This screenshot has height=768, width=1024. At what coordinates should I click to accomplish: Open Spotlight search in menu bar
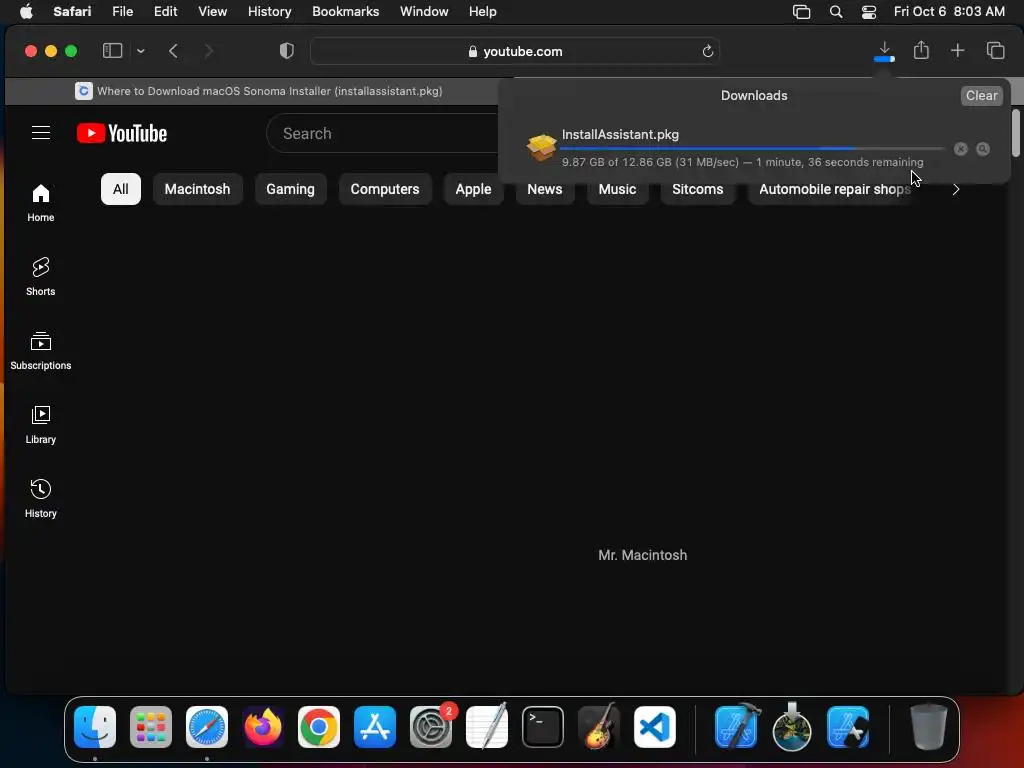pos(835,12)
